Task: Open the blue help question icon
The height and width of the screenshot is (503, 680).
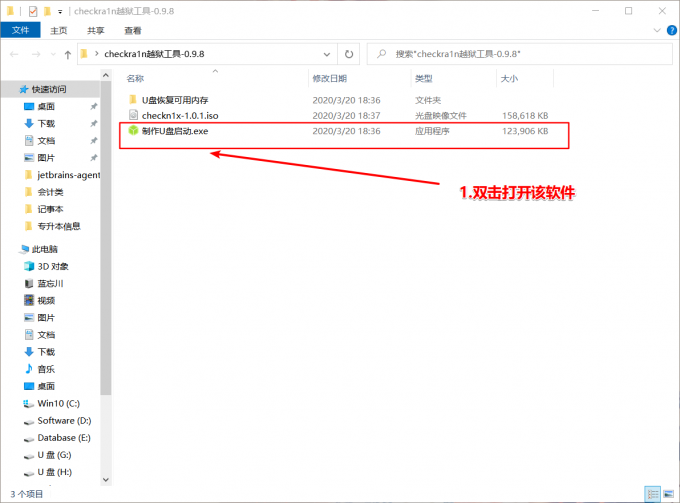Action: 672,30
